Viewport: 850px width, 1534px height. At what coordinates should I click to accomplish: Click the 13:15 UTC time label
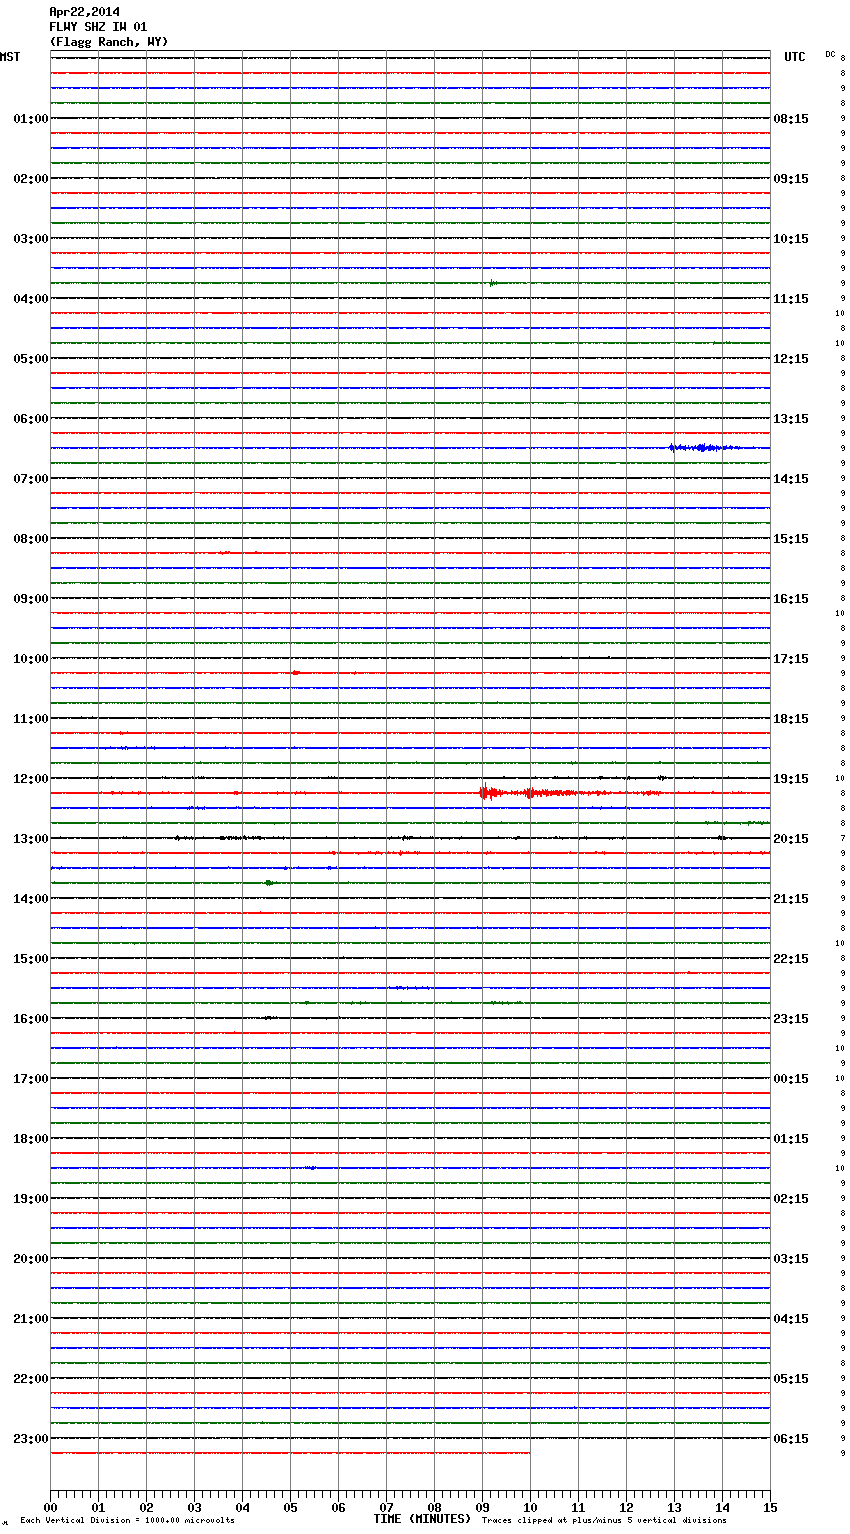[x=791, y=419]
